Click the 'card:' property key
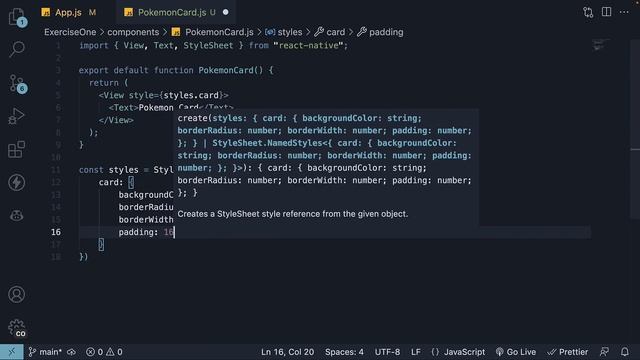This screenshot has height=360, width=640. [111, 182]
